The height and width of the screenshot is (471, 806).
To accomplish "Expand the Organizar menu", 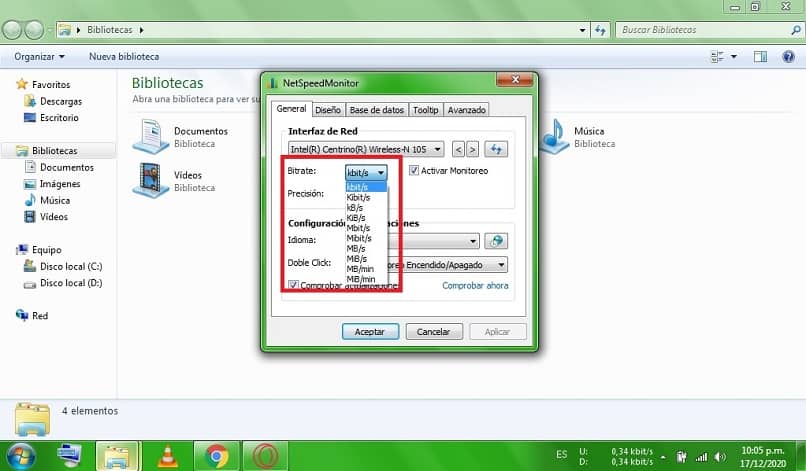I will point(40,57).
